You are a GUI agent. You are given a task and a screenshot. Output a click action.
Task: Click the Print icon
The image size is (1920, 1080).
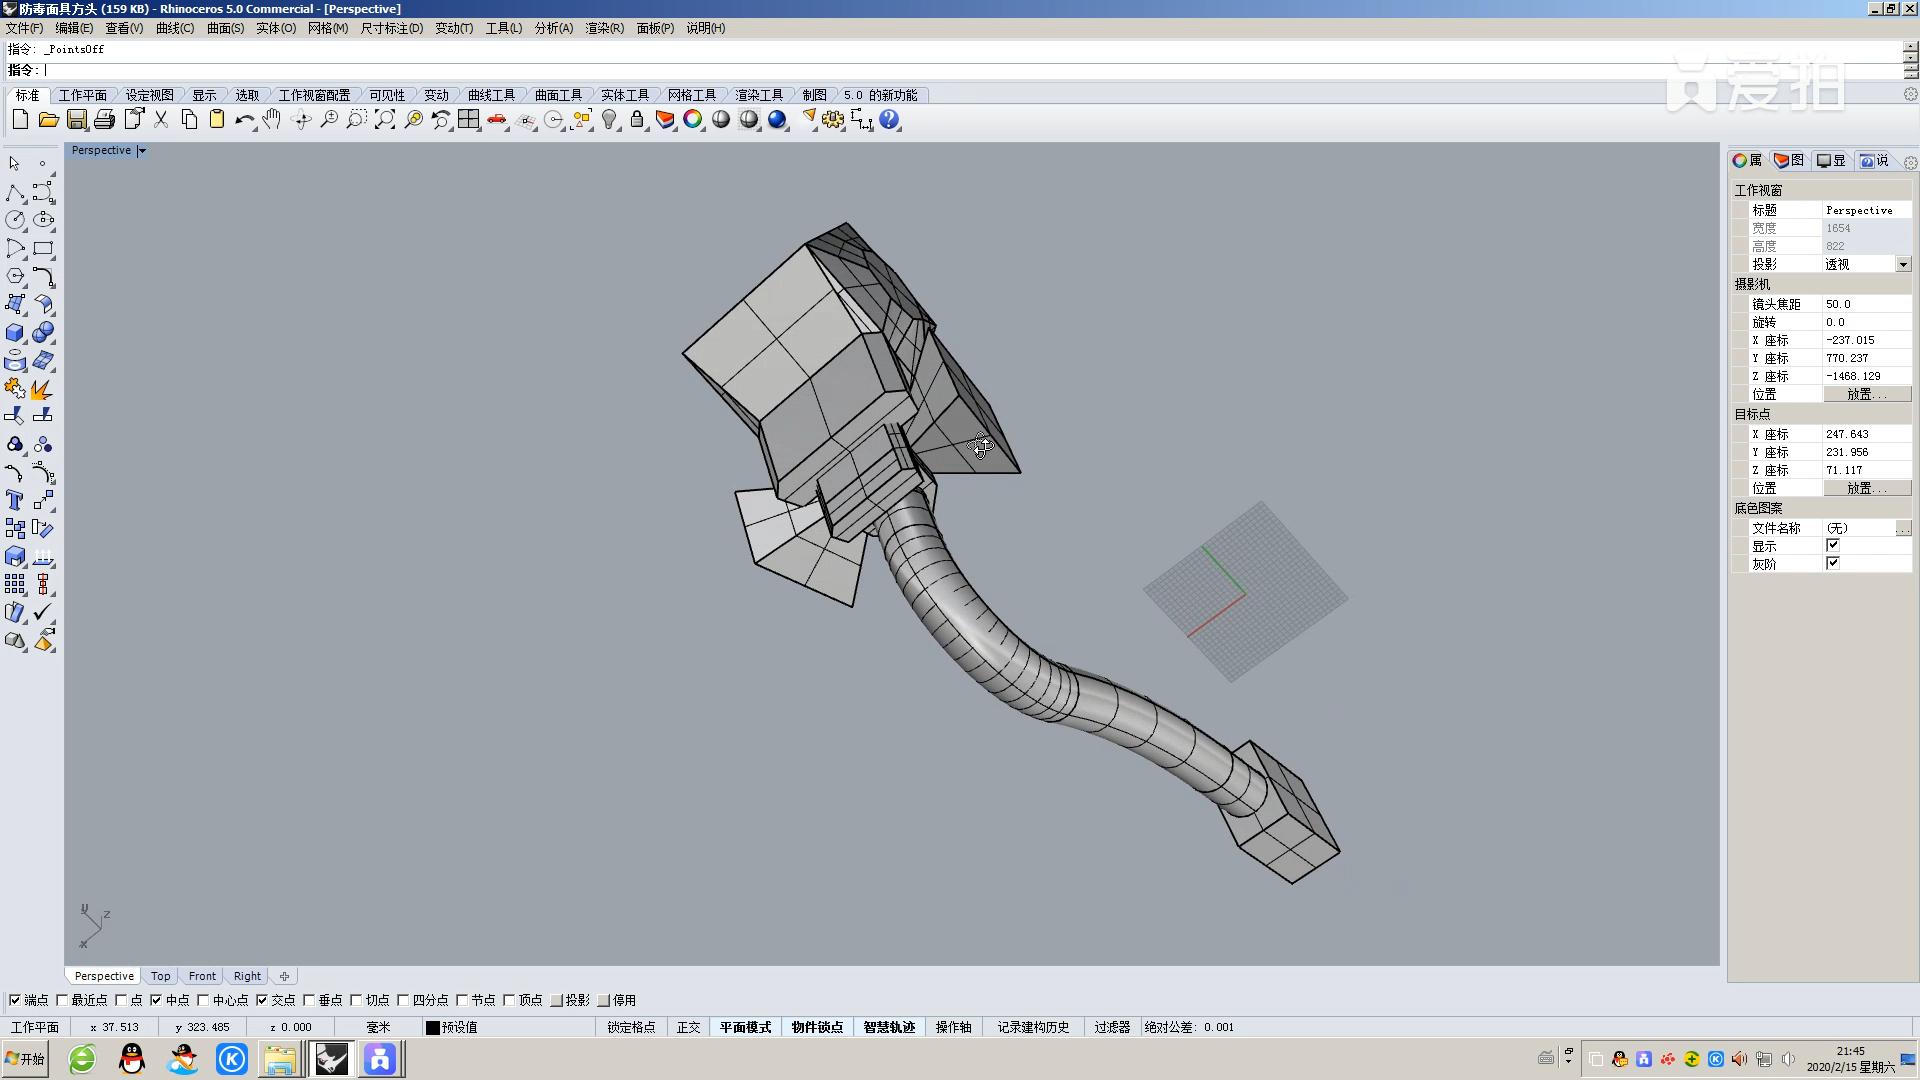[104, 120]
